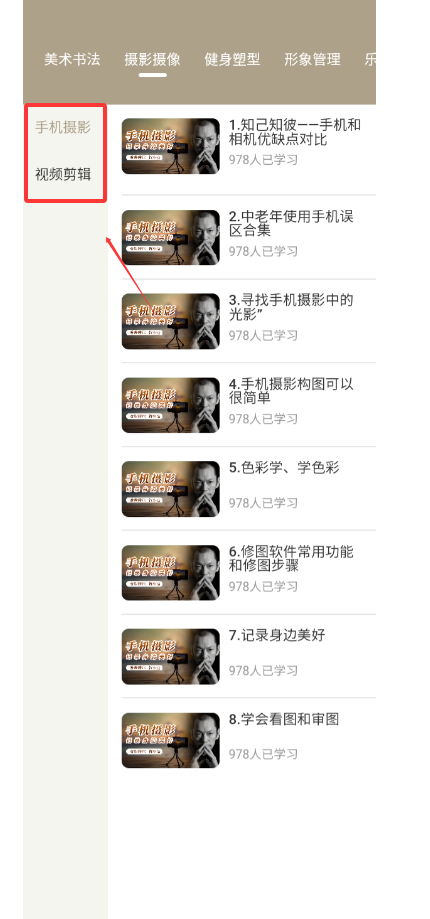430x919 pixels.
Task: Select the 摄影摄像 tab
Action: pos(152,59)
